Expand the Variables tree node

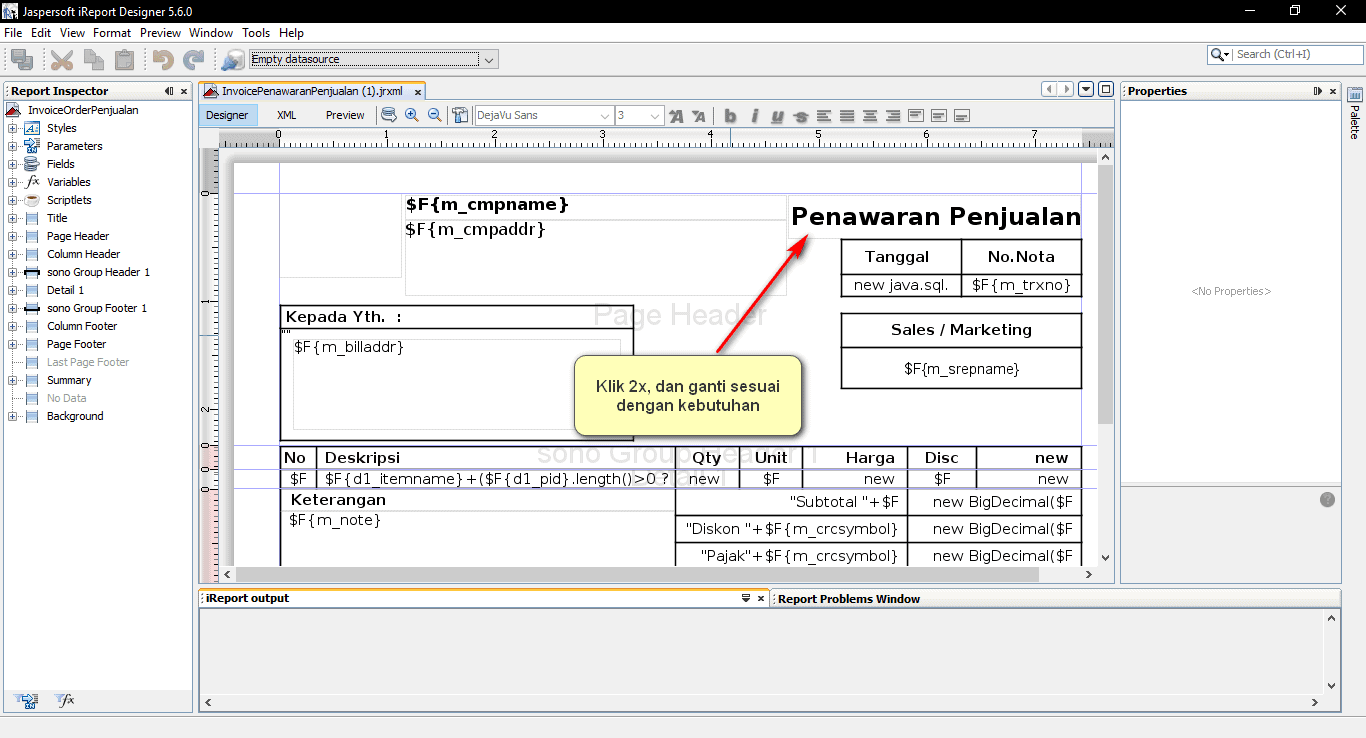(12, 182)
